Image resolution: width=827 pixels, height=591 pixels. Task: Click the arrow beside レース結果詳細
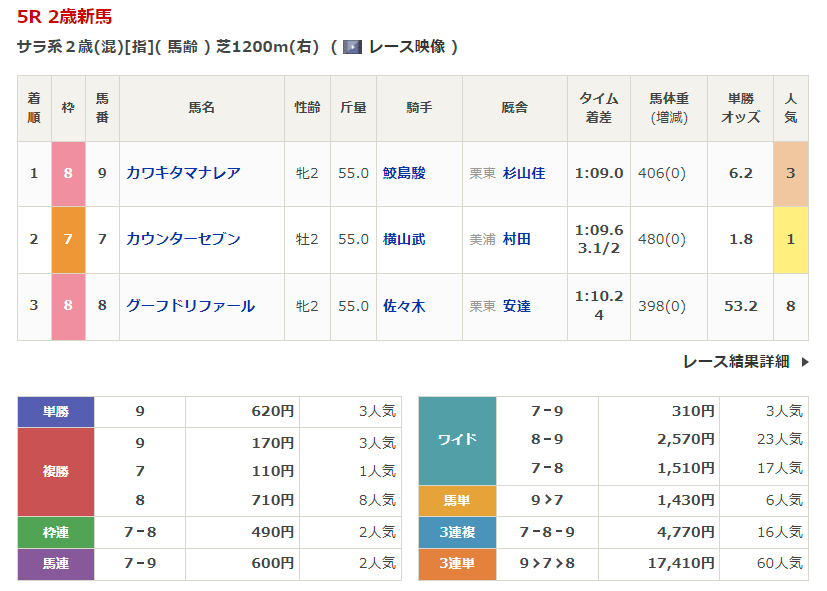click(x=805, y=362)
